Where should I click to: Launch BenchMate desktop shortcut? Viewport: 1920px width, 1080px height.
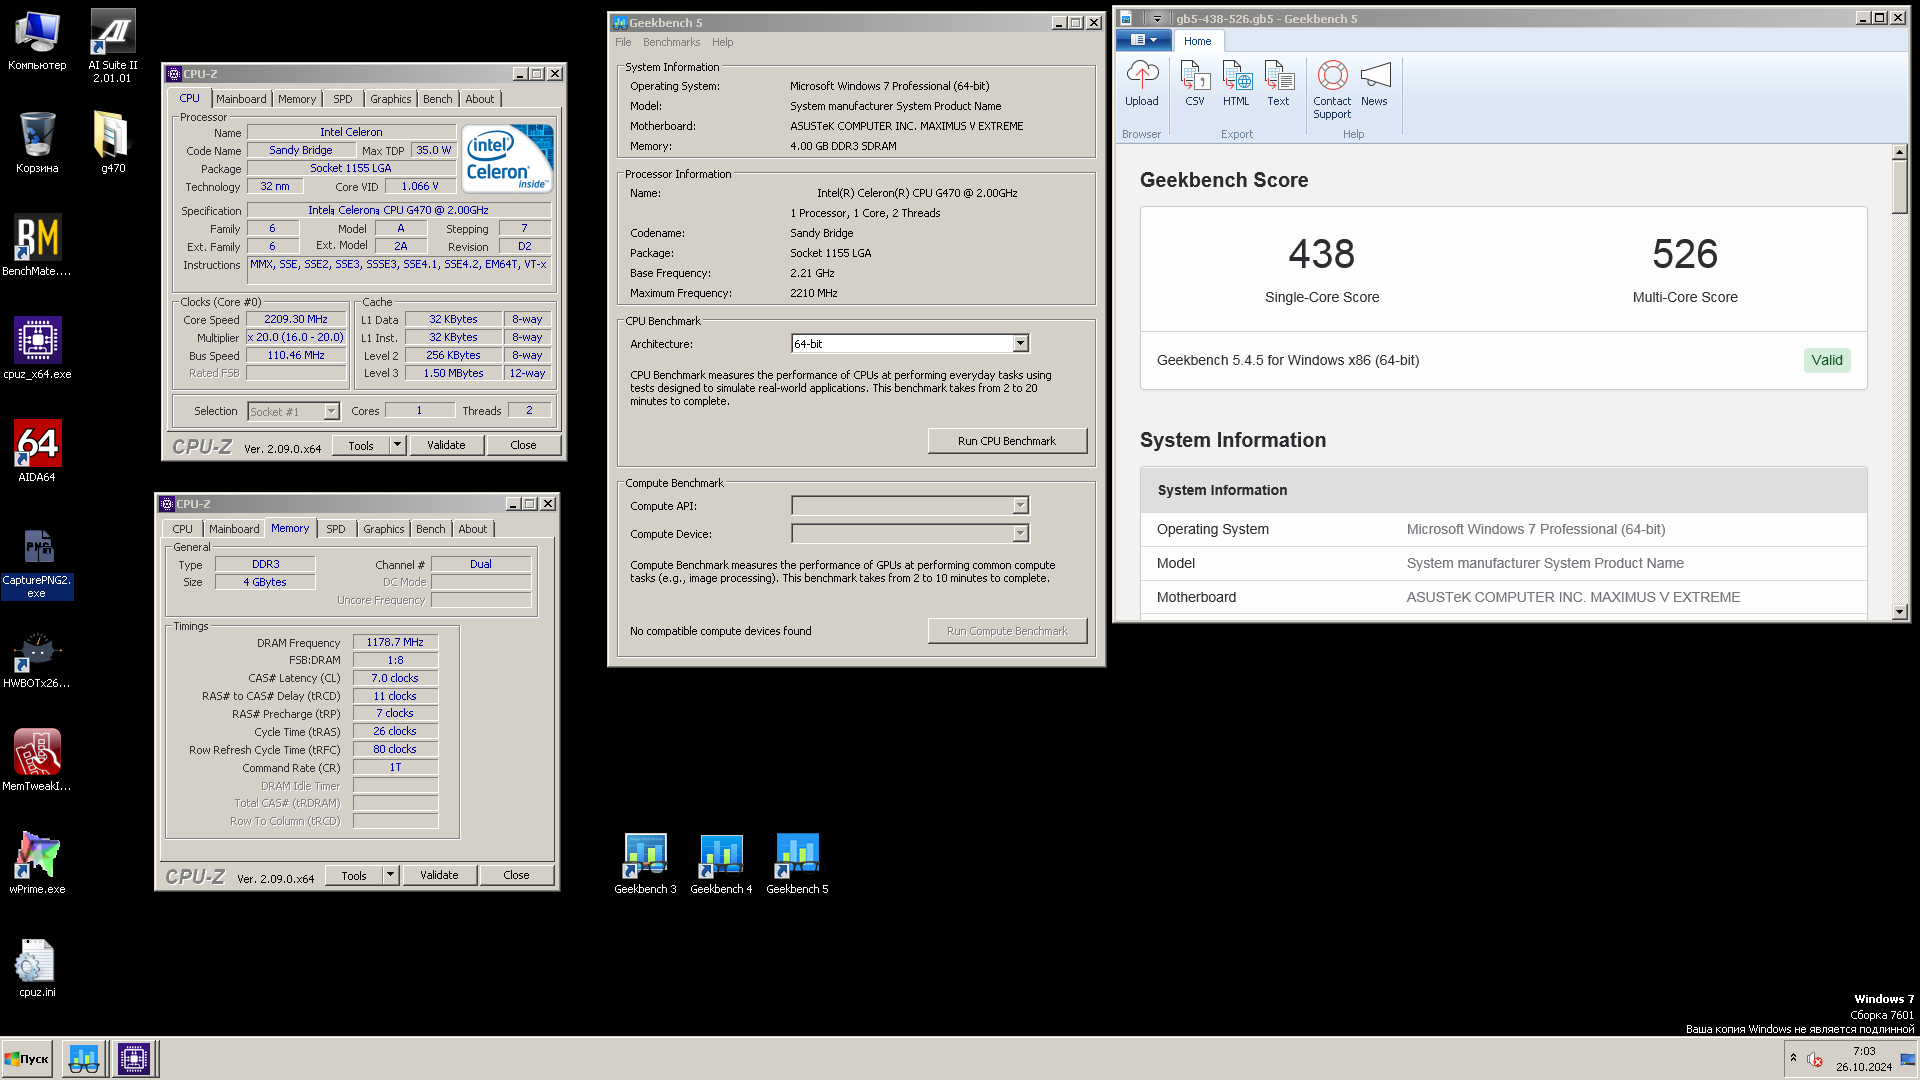pyautogui.click(x=37, y=245)
